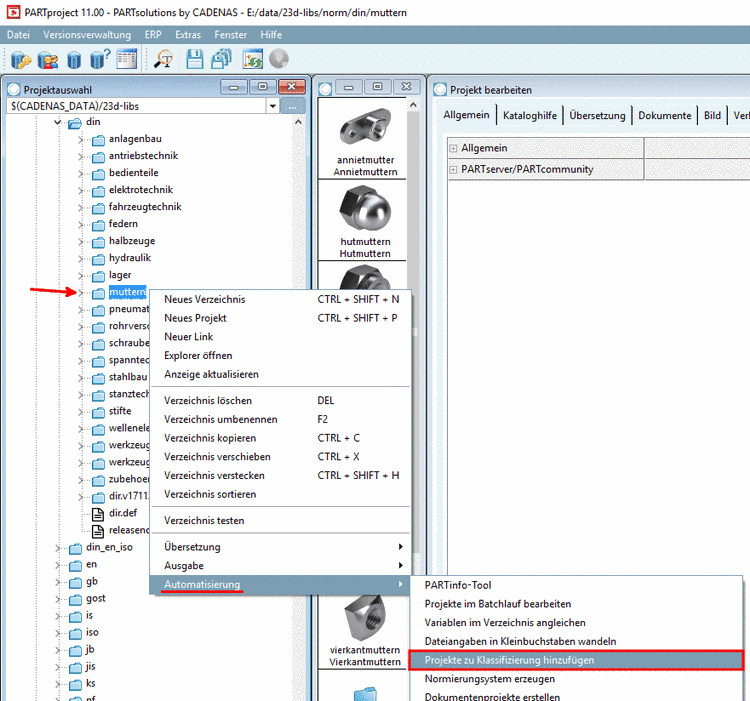
Task: Switch to the Übersetzung tab
Action: click(x=597, y=115)
